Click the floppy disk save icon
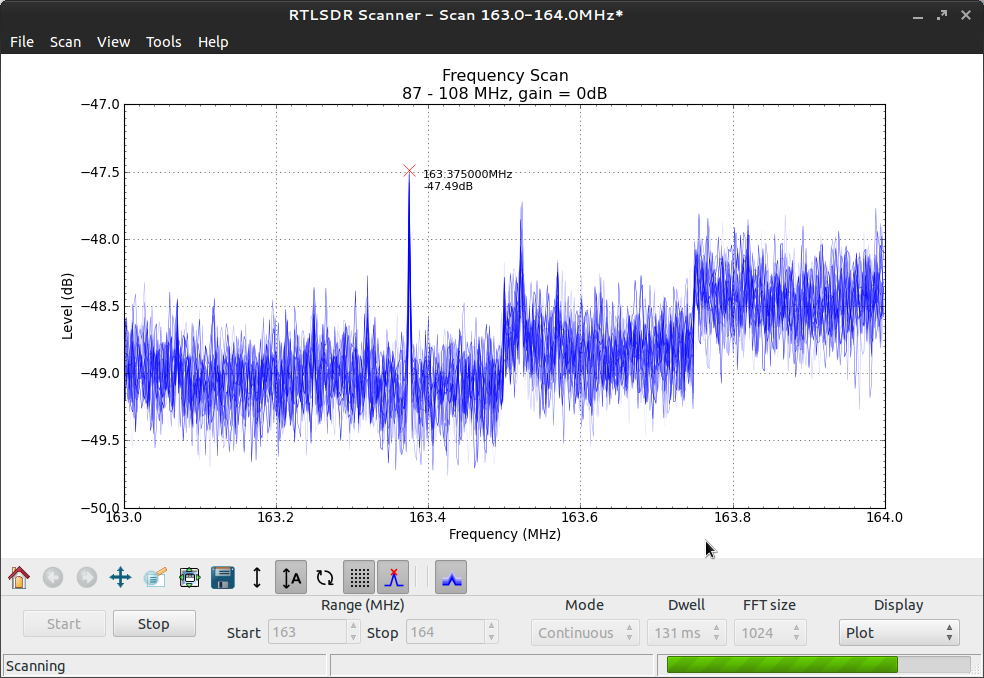 222,577
